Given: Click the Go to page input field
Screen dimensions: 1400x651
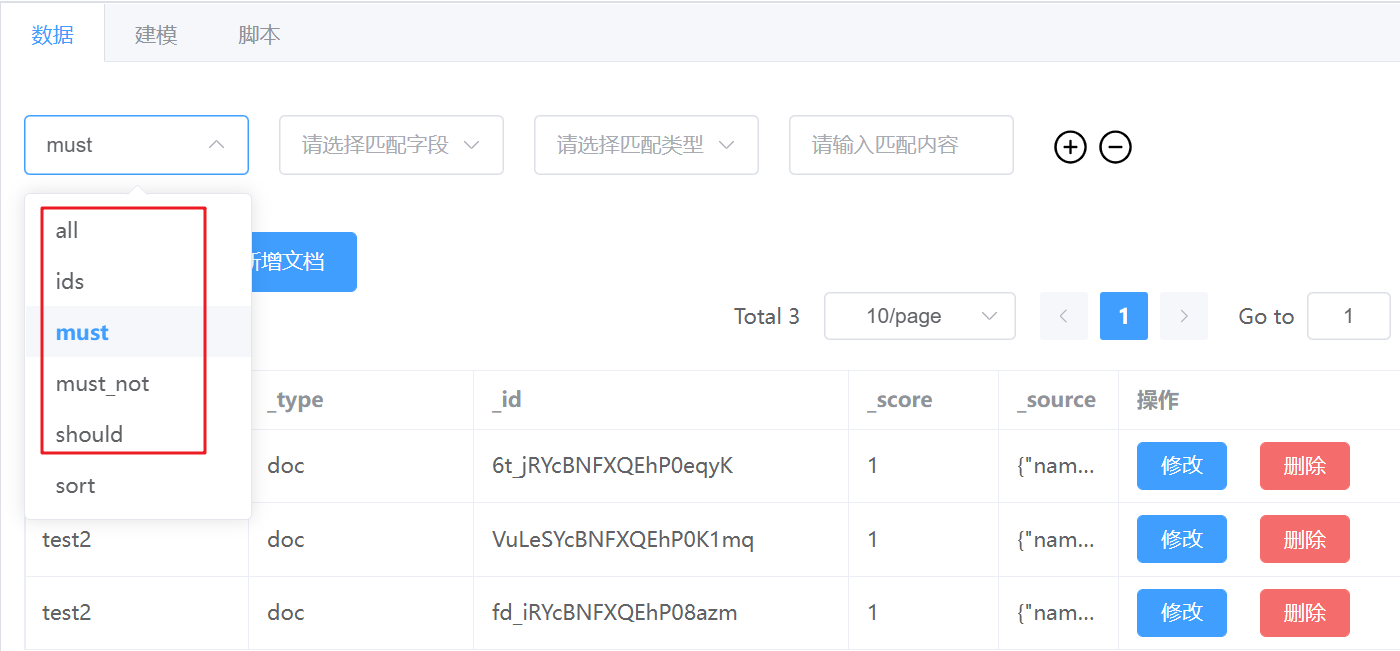Looking at the screenshot, I should (1348, 315).
